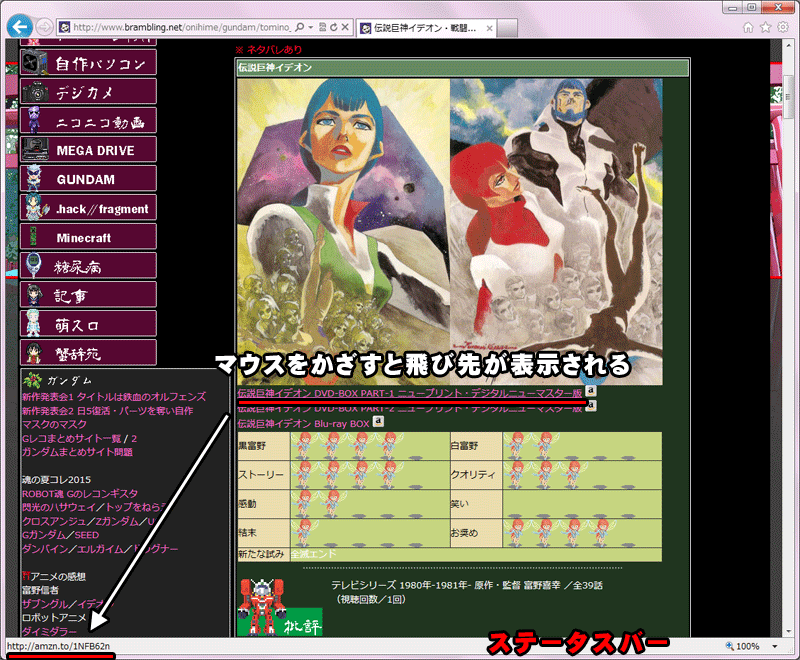Open the 伝説巨神イデオン Blu-ray BOX link
The height and width of the screenshot is (660, 800).
point(304,423)
